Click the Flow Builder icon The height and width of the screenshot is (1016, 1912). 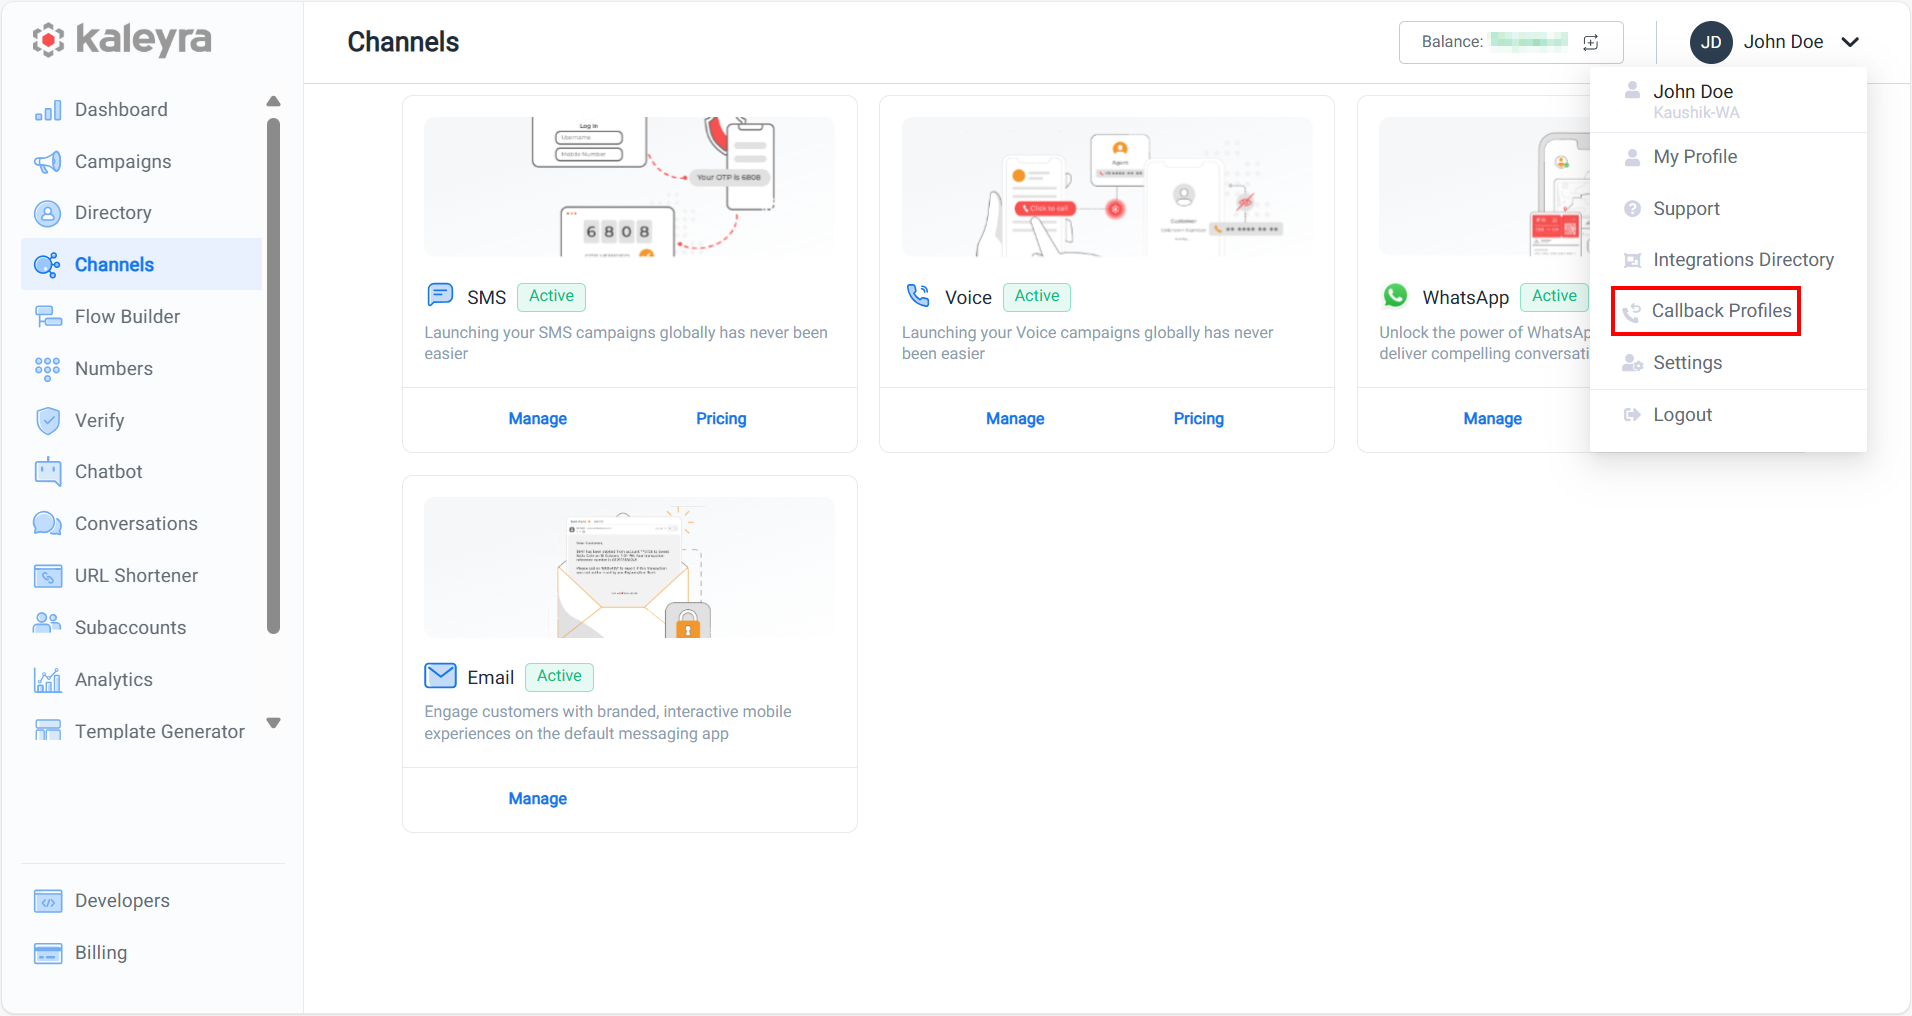[x=48, y=317]
